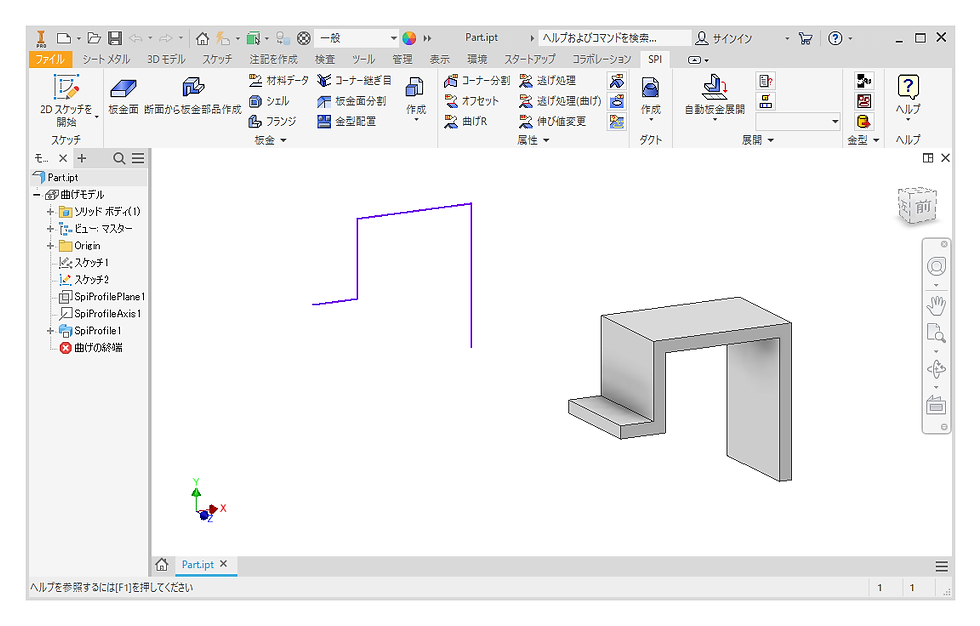
Task: Click 伸び値変更 tool
Action: pos(552,121)
